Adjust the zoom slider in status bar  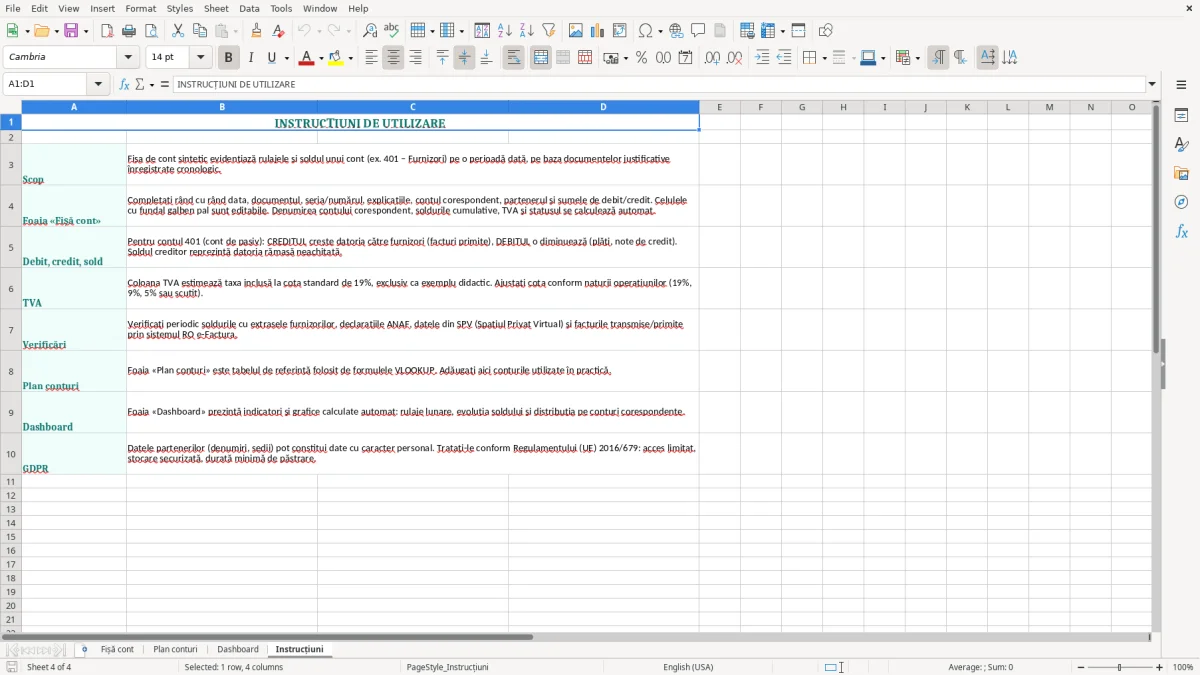pyautogui.click(x=1119, y=667)
